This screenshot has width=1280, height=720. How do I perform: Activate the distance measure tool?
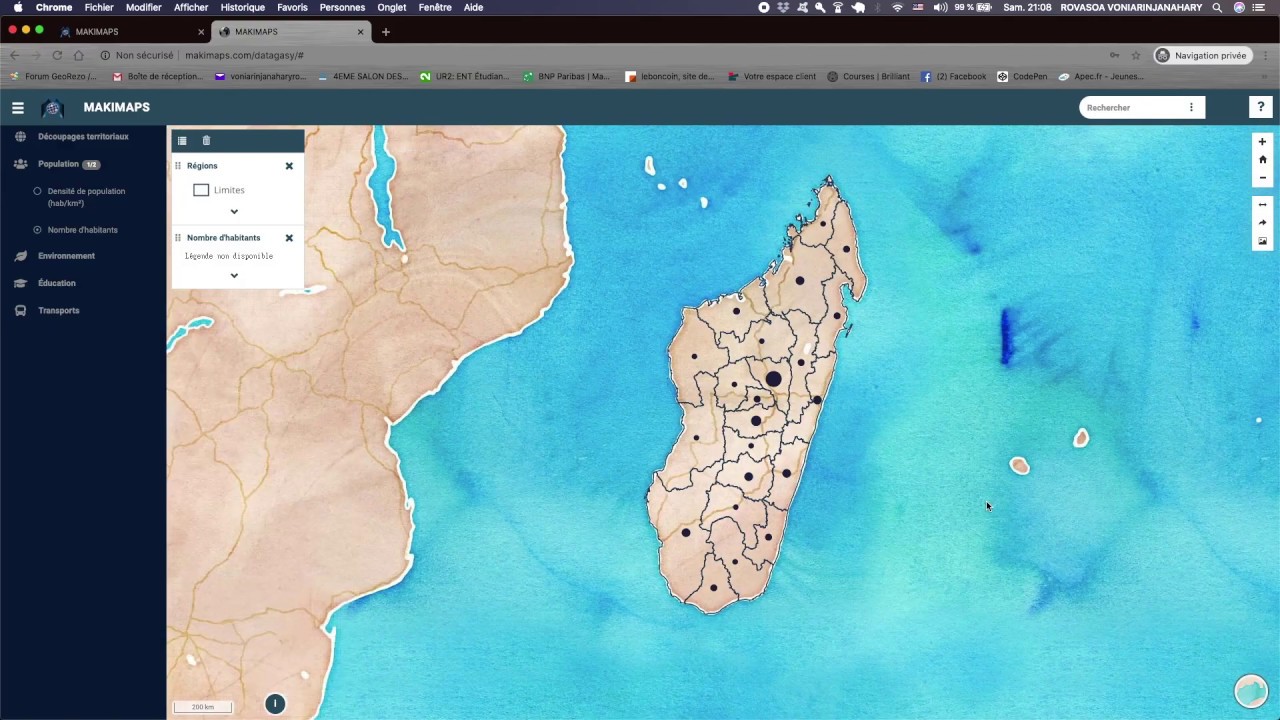[1262, 205]
